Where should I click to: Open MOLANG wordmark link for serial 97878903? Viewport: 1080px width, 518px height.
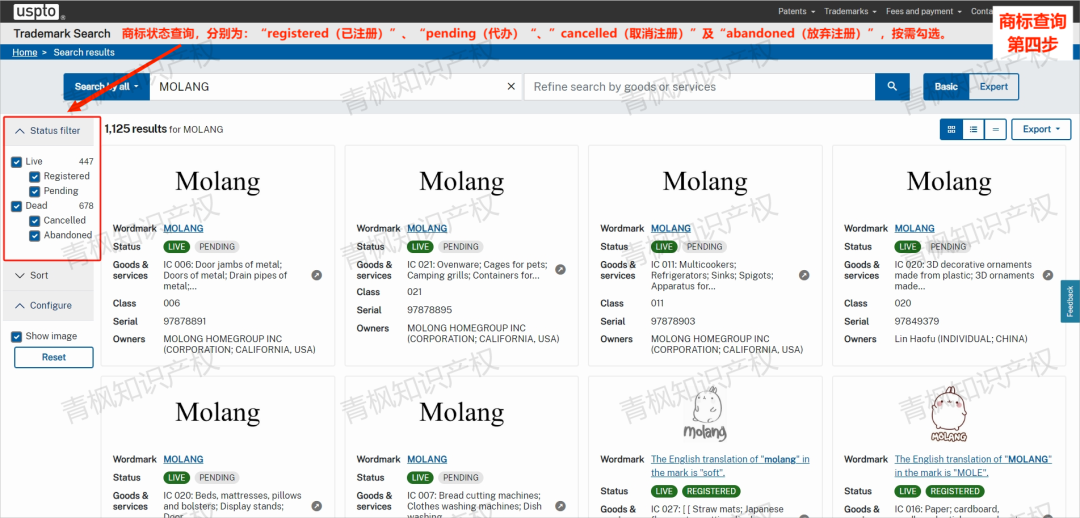pos(671,229)
